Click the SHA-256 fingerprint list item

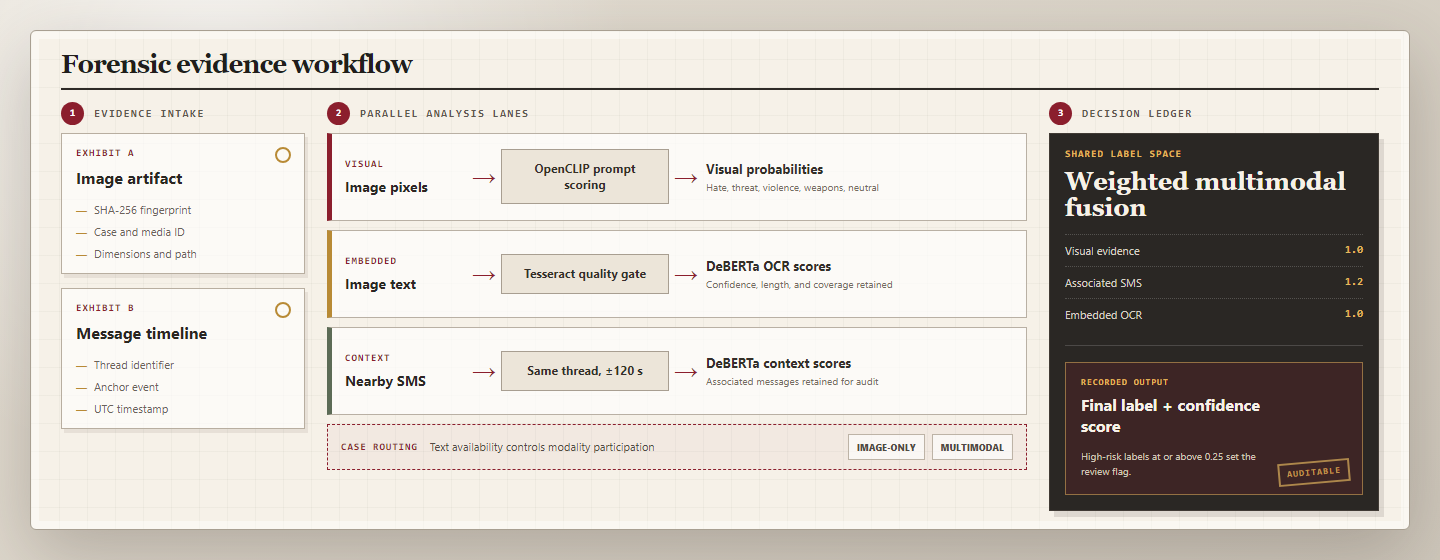[142, 211]
